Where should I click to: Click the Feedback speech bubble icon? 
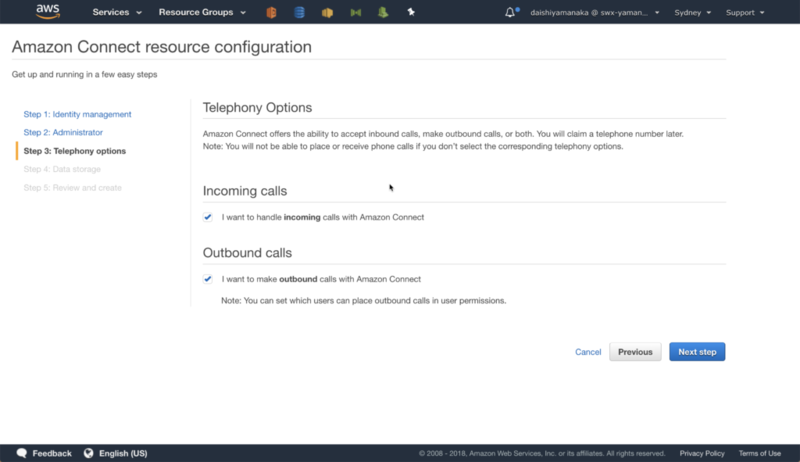21,453
